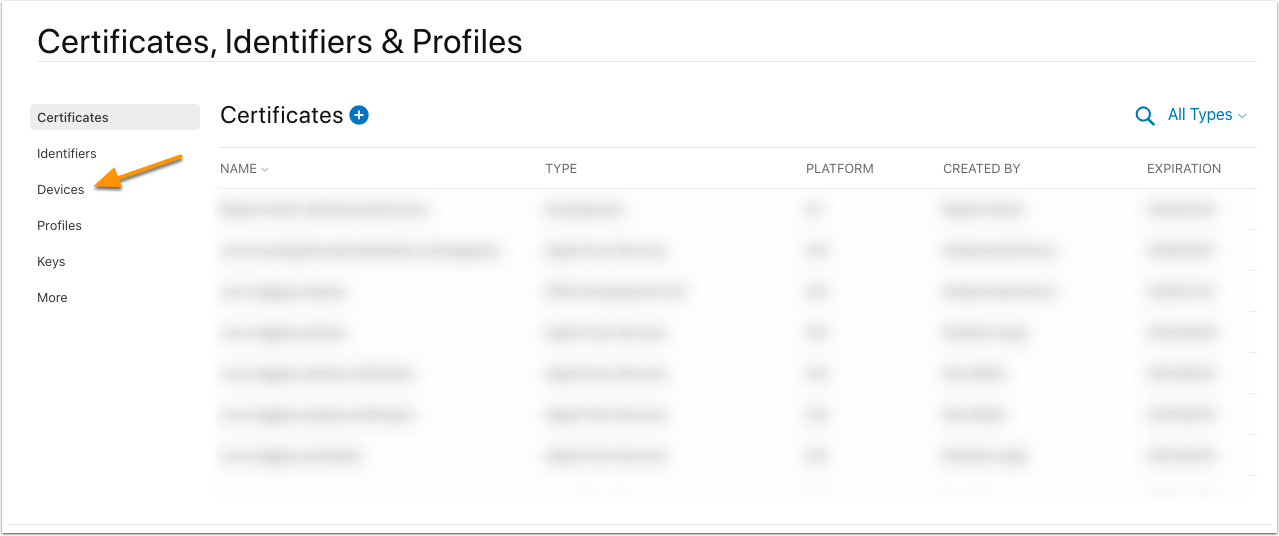Open the Identifiers sidebar section

coord(67,153)
